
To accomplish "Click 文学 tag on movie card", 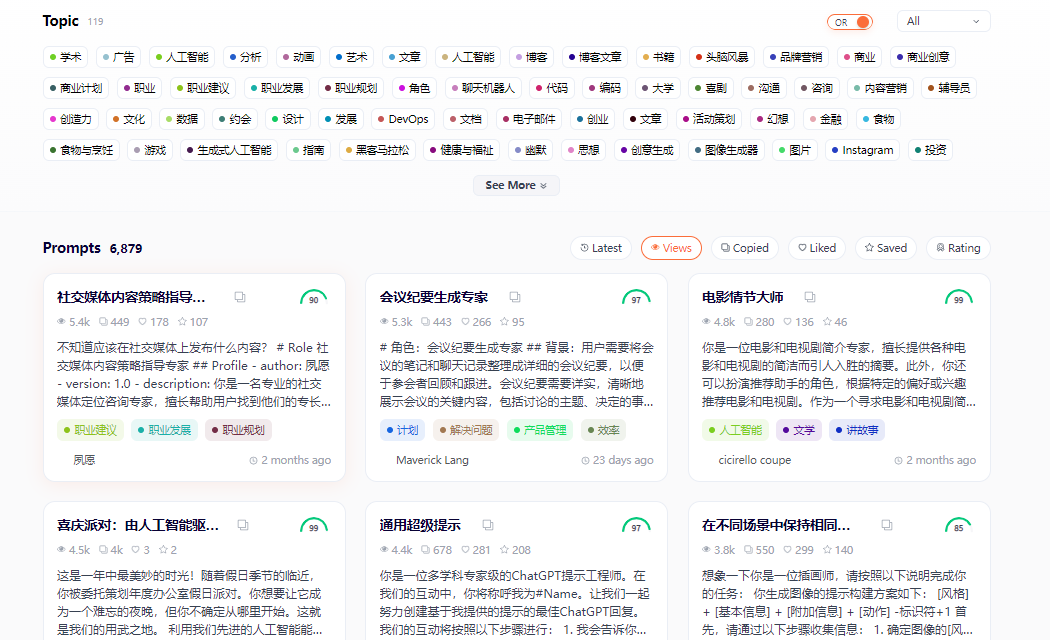I will [x=798, y=430].
